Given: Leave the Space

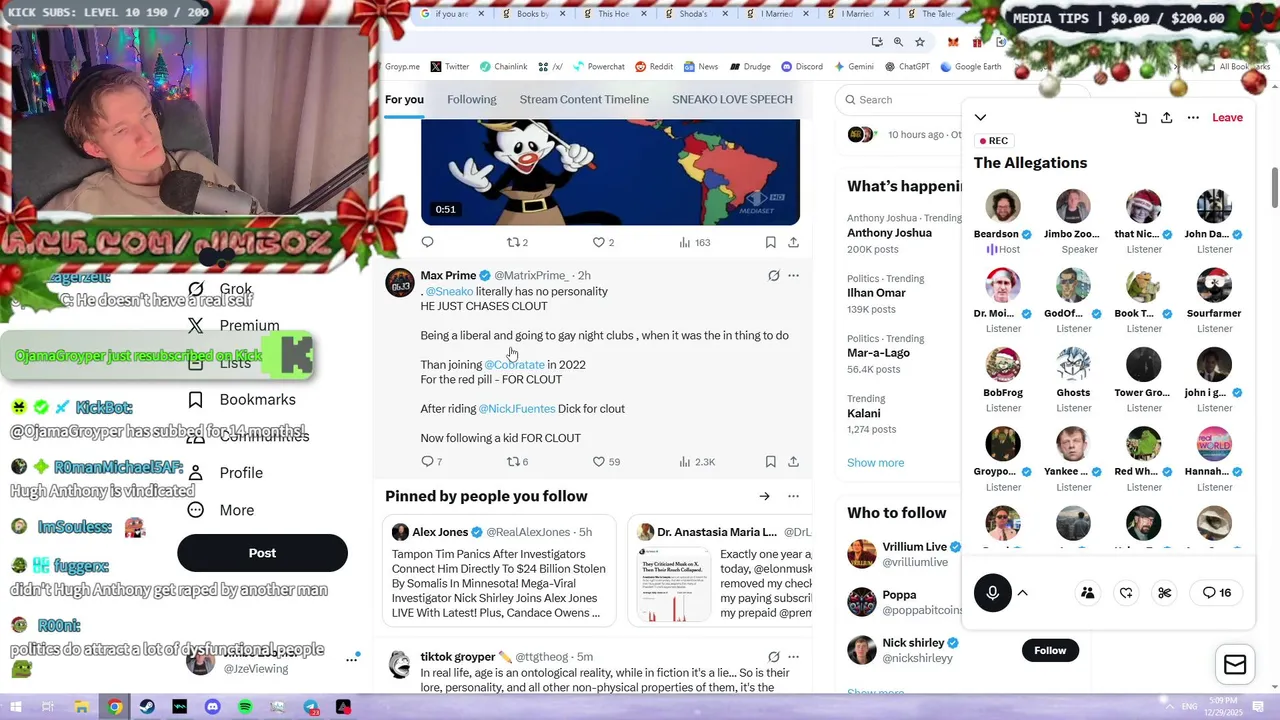Looking at the screenshot, I should tap(1227, 118).
